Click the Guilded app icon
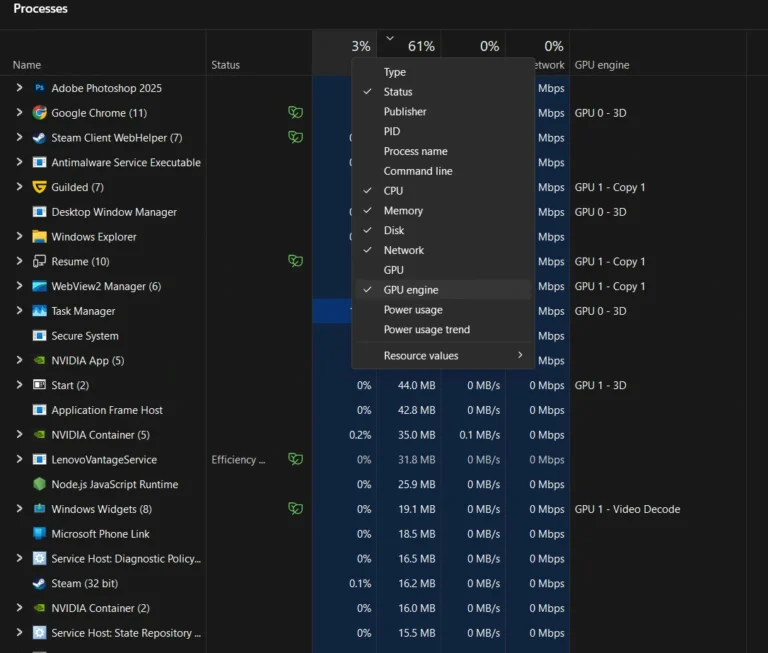Image resolution: width=768 pixels, height=653 pixels. click(x=39, y=187)
